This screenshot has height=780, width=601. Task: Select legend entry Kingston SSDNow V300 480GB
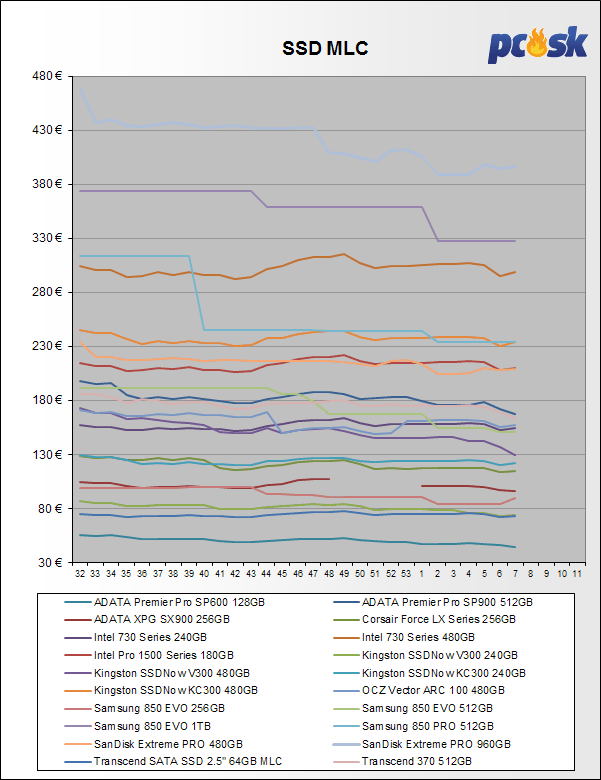157,673
